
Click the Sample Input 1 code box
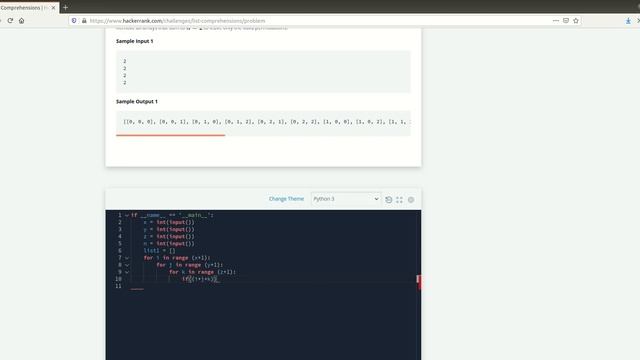pos(263,72)
